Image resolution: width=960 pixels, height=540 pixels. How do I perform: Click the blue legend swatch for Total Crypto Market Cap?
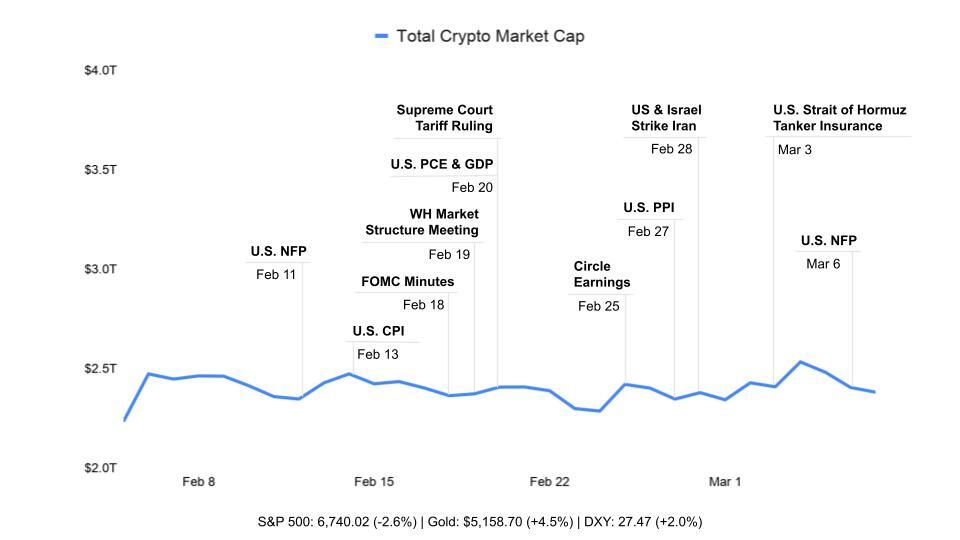pyautogui.click(x=381, y=36)
